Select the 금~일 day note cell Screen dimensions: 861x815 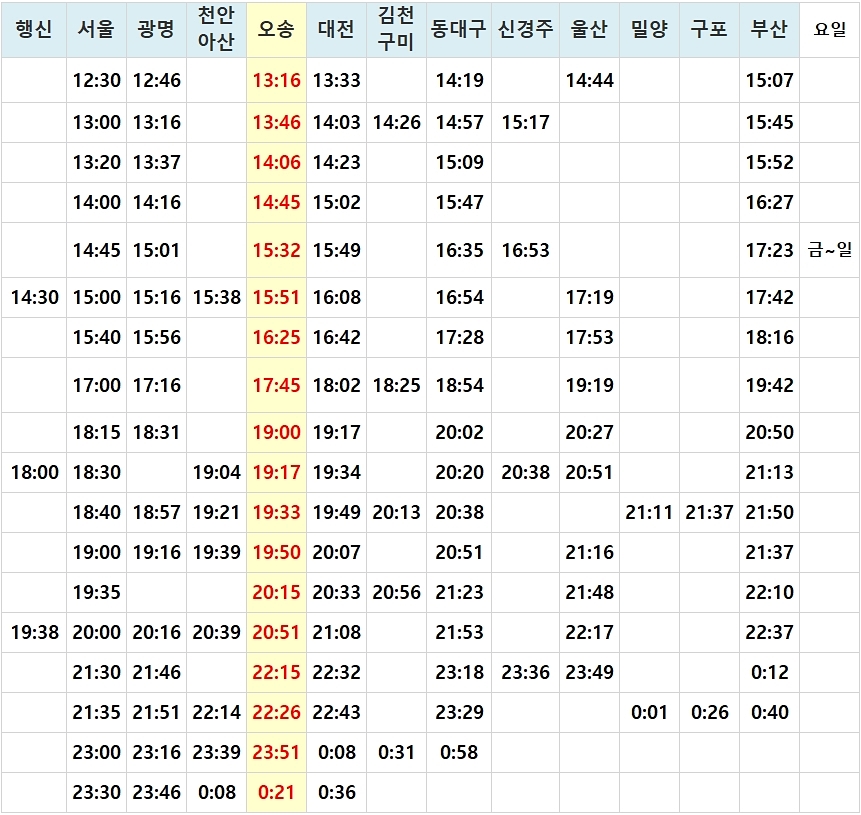click(830, 250)
